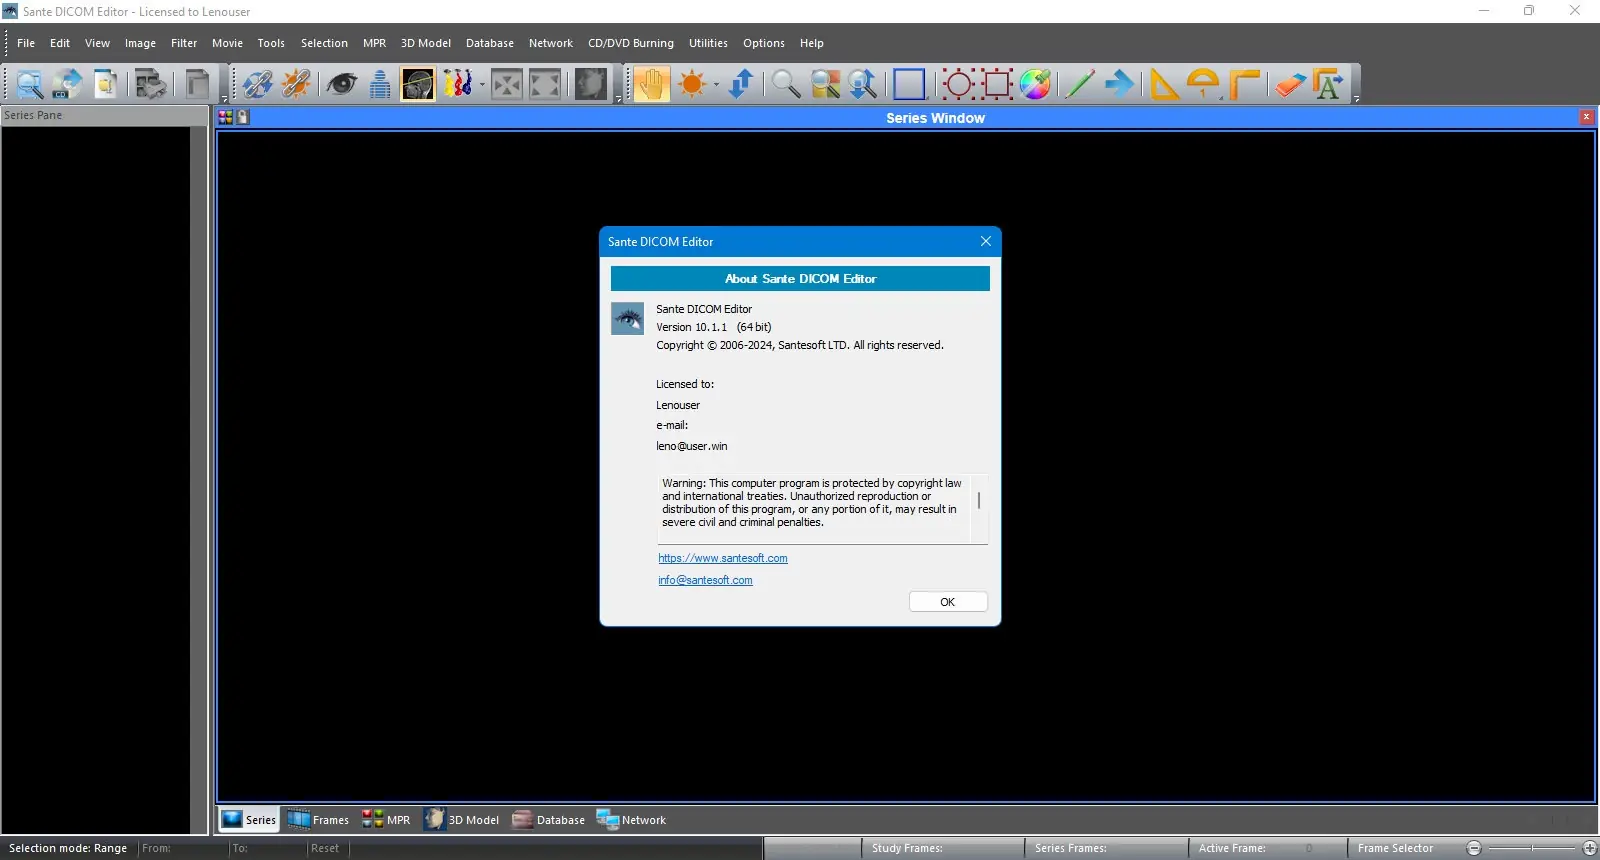Expand dropdown next to colored figures icon
This screenshot has width=1600, height=860.
click(x=481, y=85)
